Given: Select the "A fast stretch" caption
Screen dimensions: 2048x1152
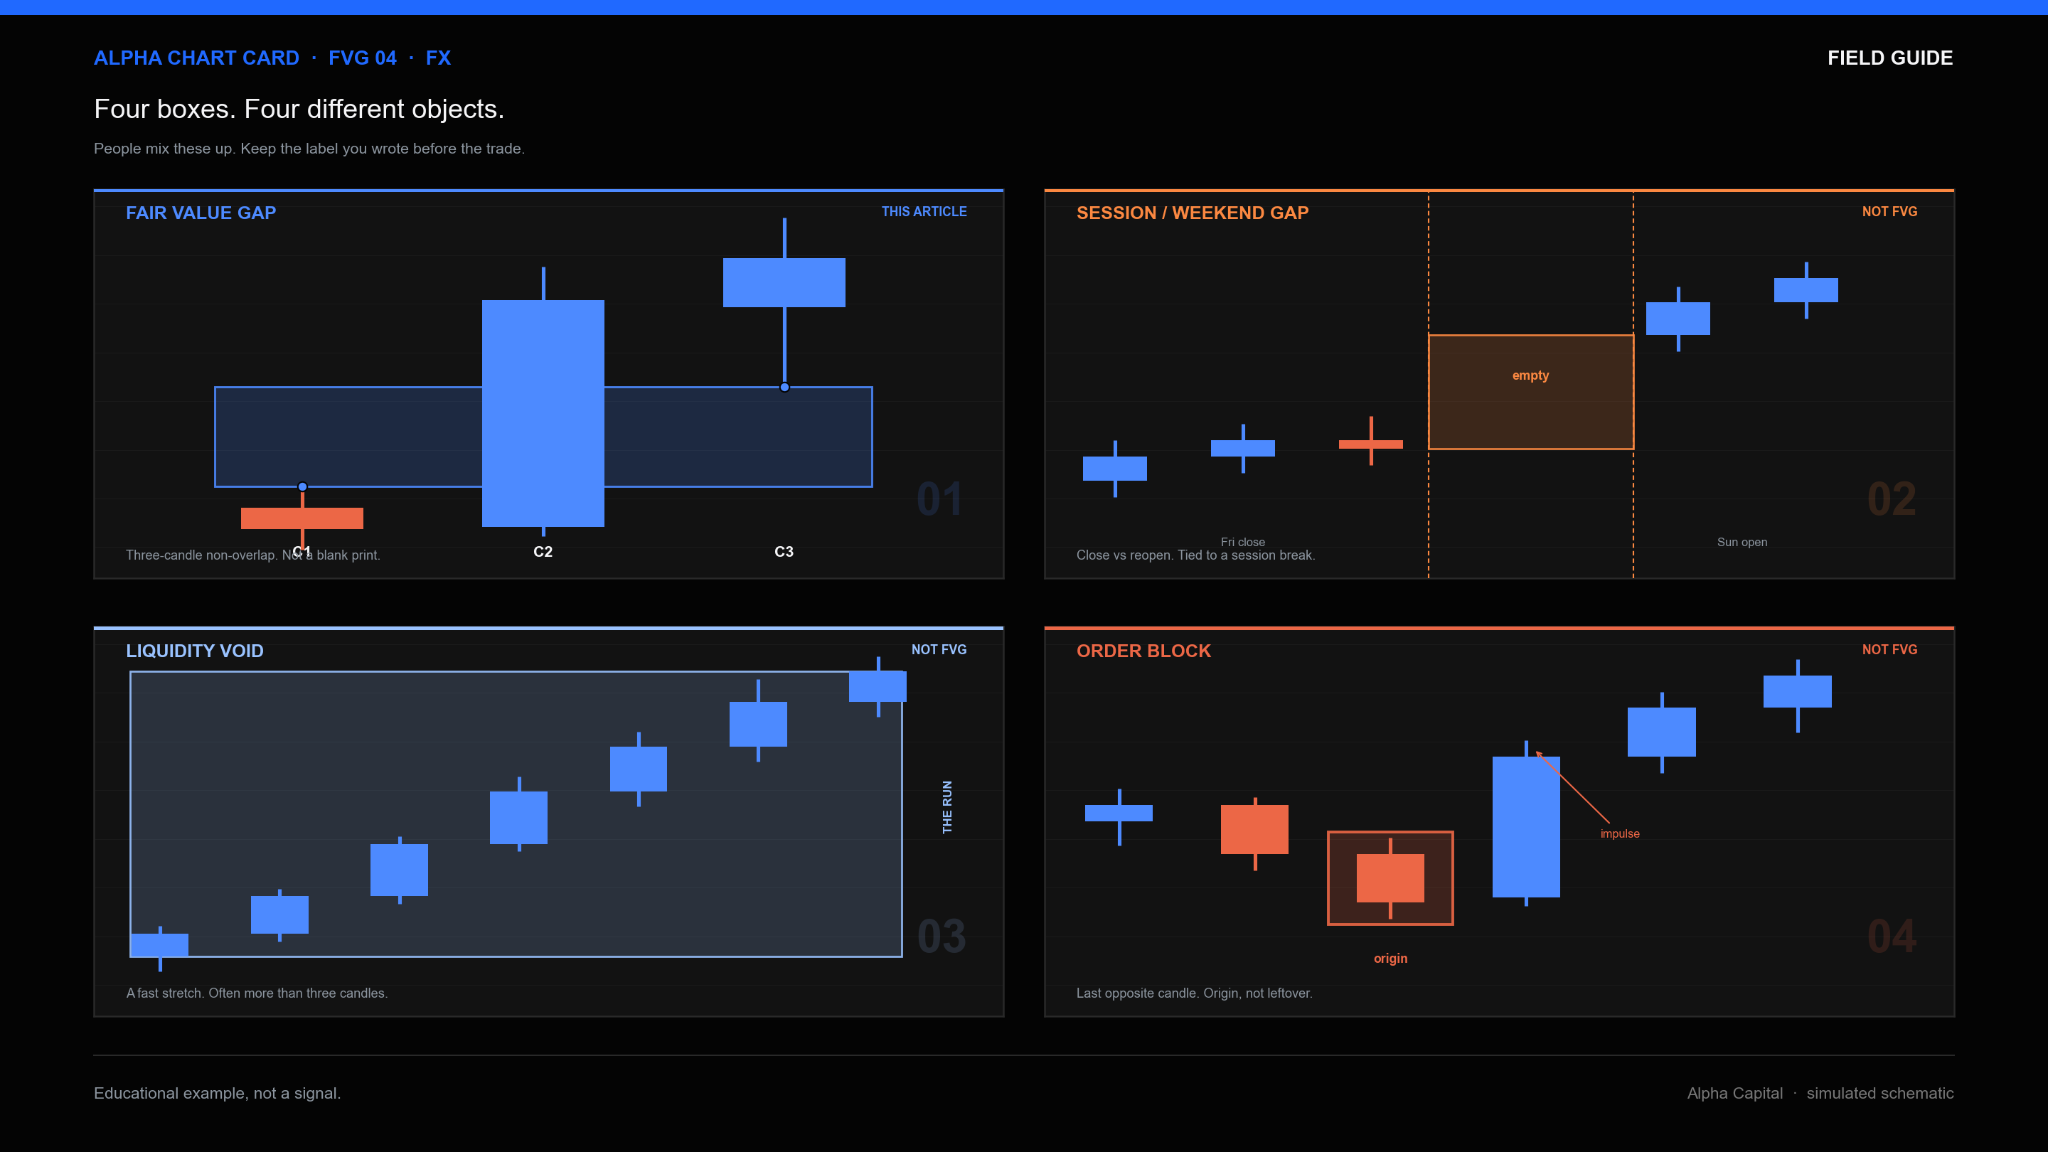Looking at the screenshot, I should click(257, 993).
